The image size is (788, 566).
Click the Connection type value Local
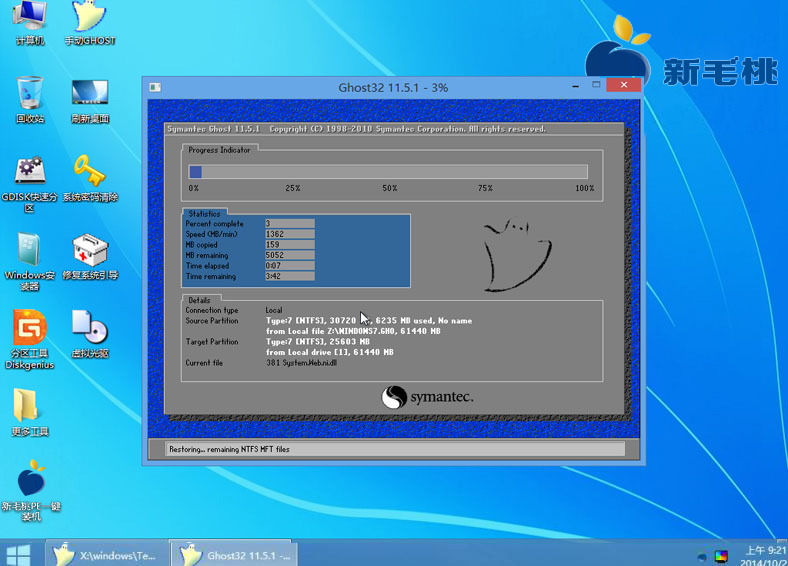[274, 310]
